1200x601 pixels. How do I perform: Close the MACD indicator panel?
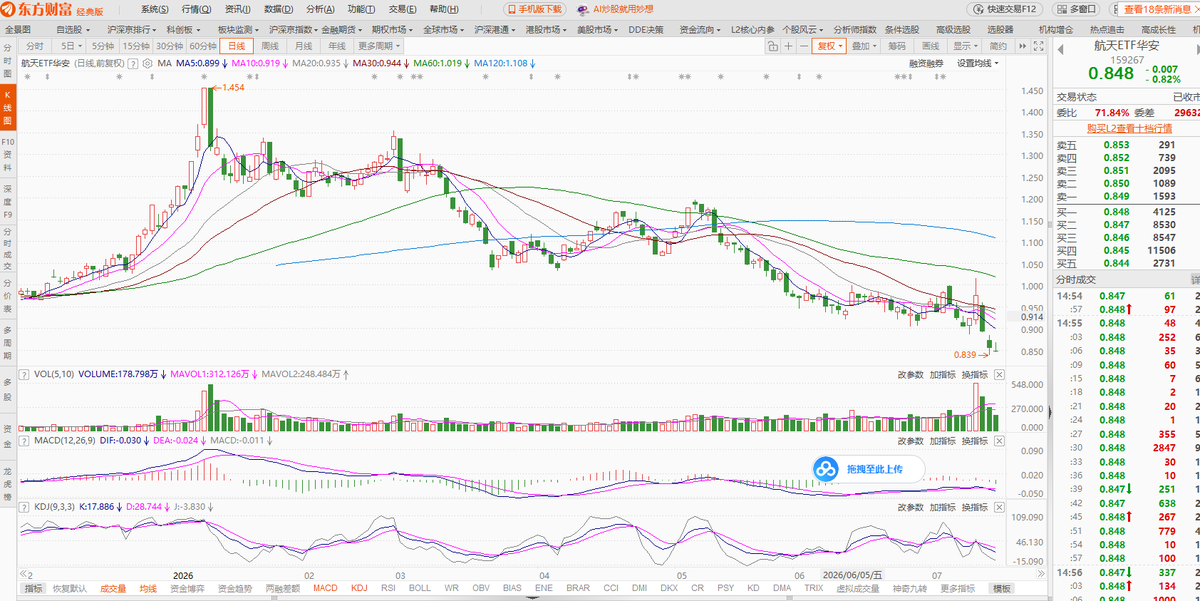[x=998, y=440]
